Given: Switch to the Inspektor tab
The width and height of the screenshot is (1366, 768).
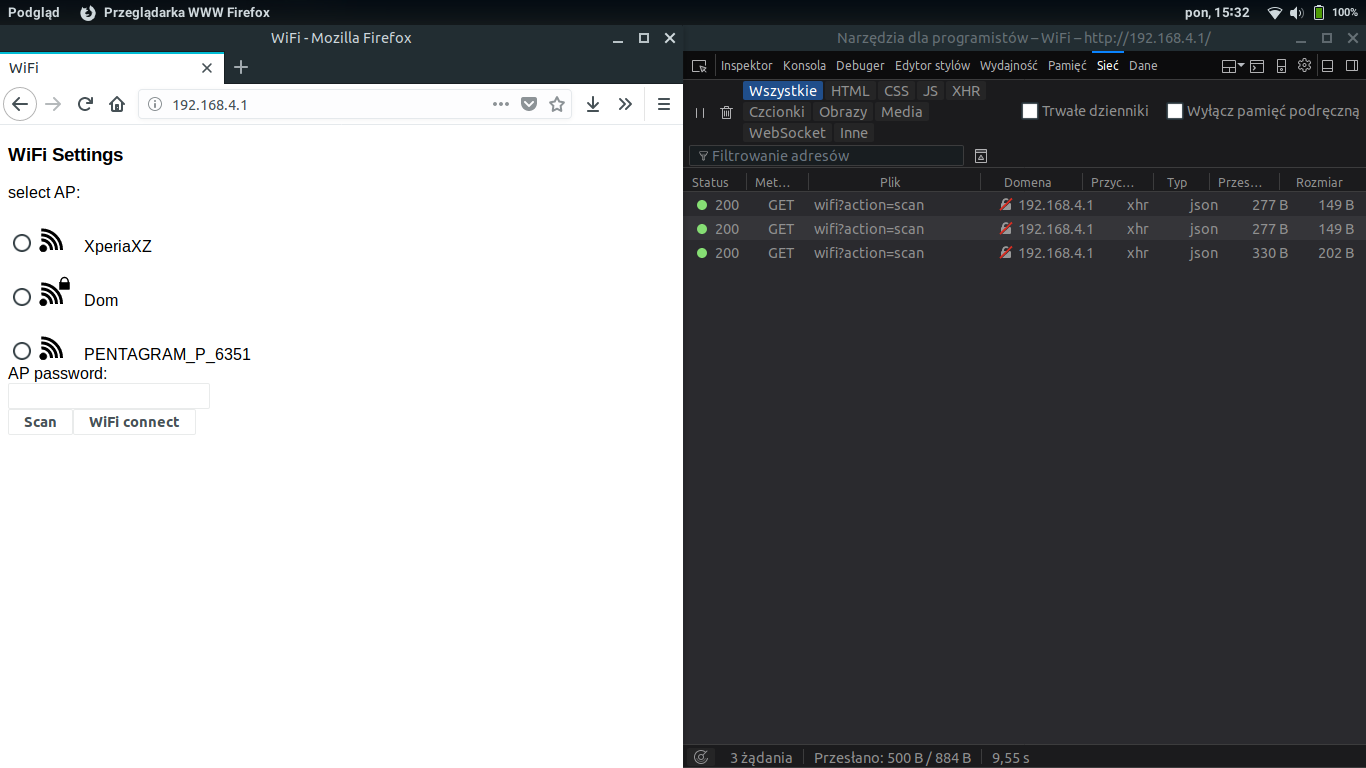Looking at the screenshot, I should tap(747, 66).
